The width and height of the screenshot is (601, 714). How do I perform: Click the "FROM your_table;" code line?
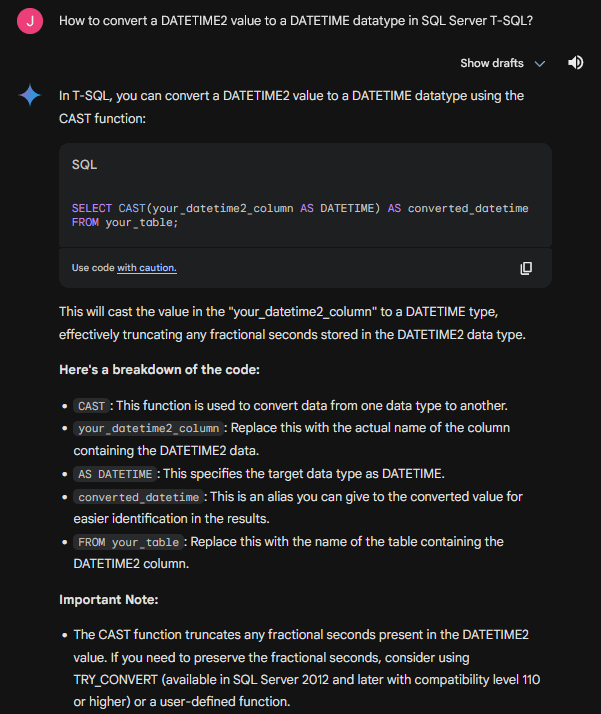pos(125,222)
